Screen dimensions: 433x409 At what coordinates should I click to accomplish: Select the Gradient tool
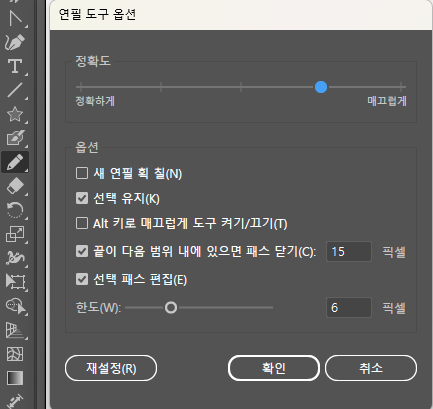coord(15,378)
